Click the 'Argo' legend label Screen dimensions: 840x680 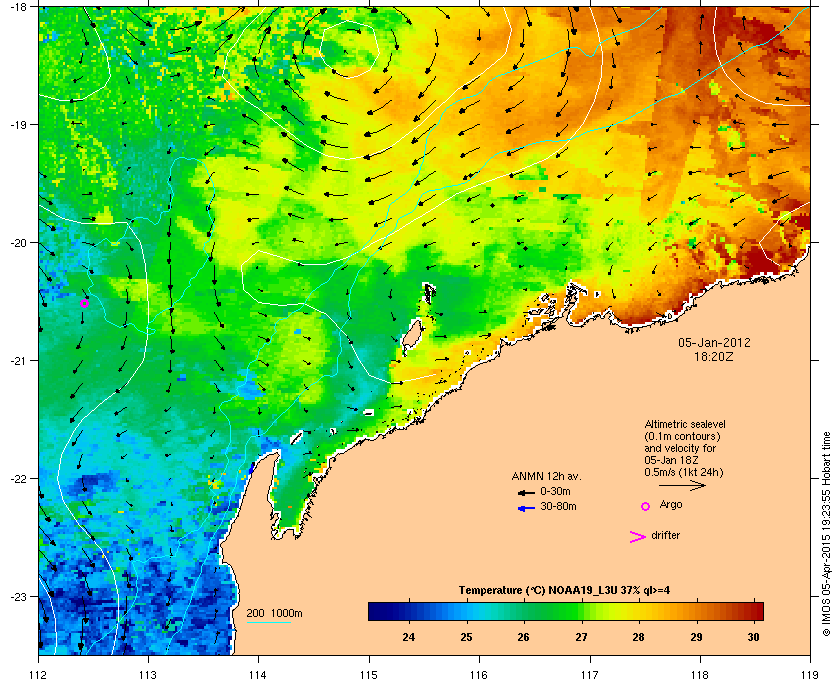(671, 505)
